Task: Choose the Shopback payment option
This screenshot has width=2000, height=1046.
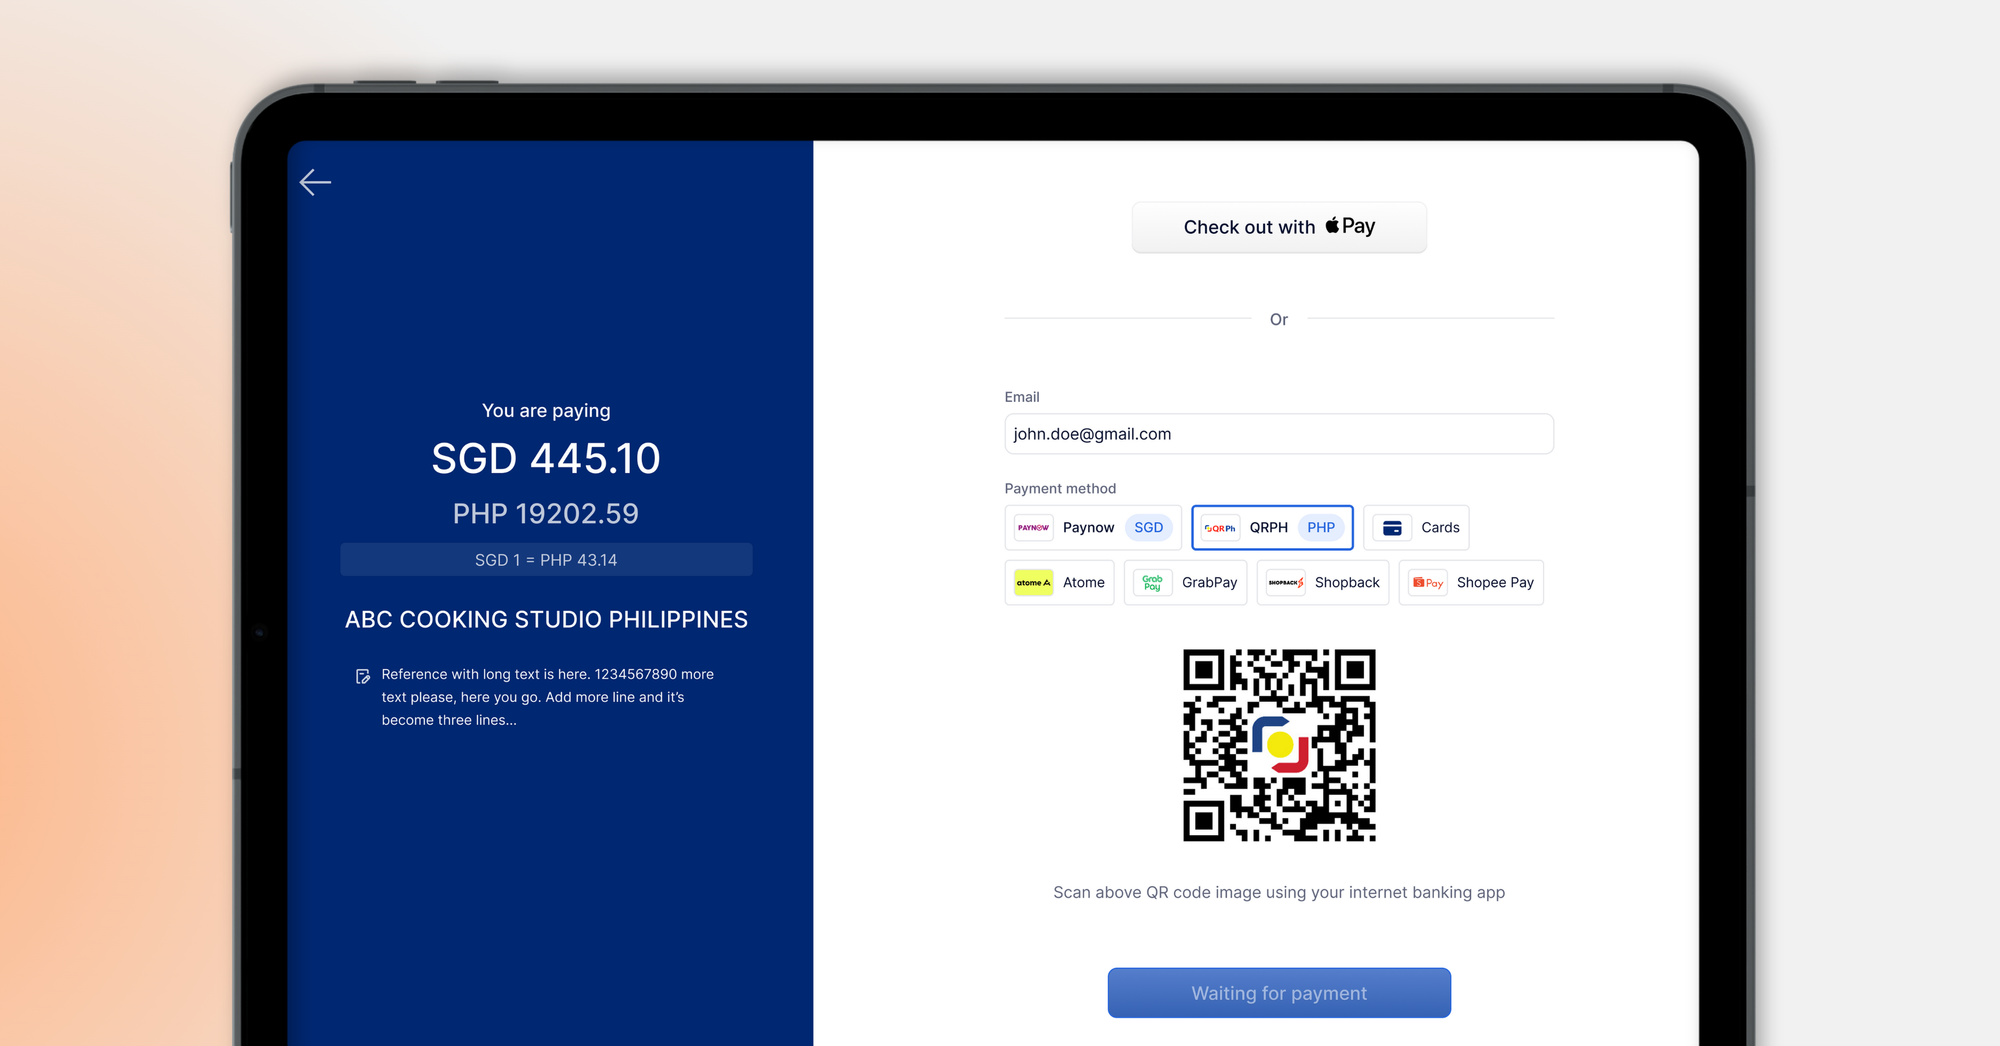Action: [x=1322, y=583]
